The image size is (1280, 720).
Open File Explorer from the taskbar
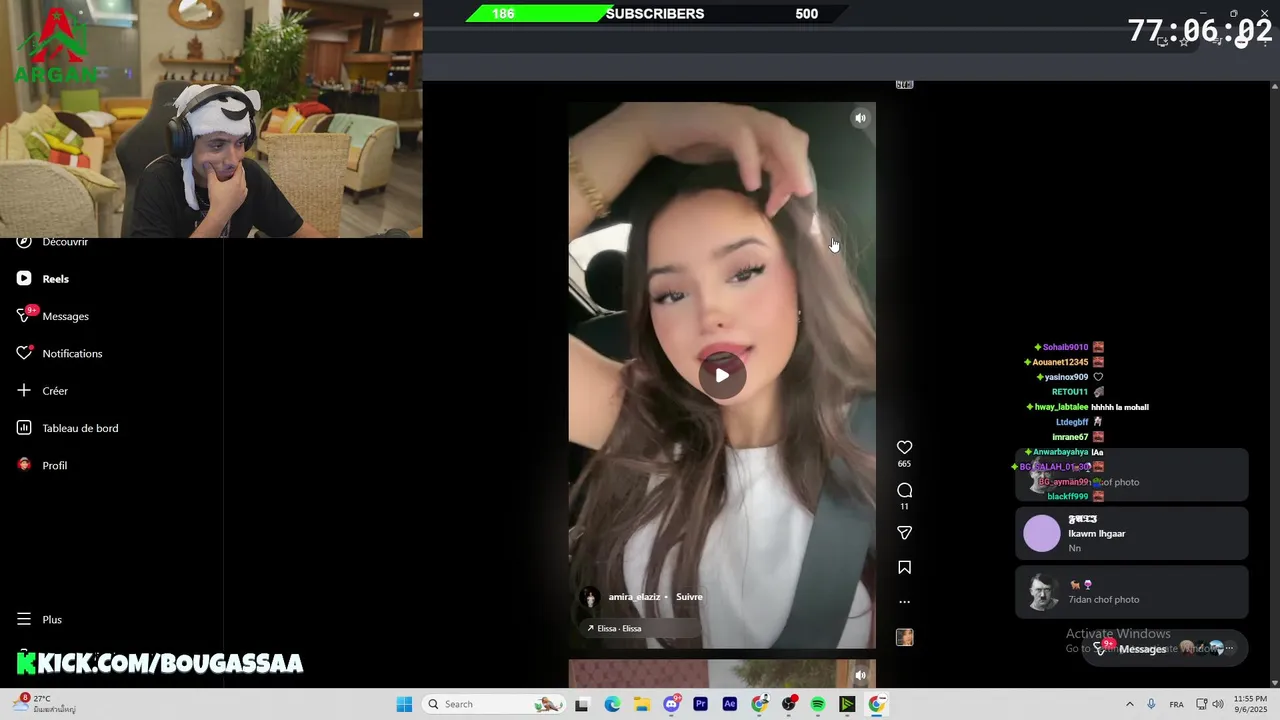pos(640,704)
